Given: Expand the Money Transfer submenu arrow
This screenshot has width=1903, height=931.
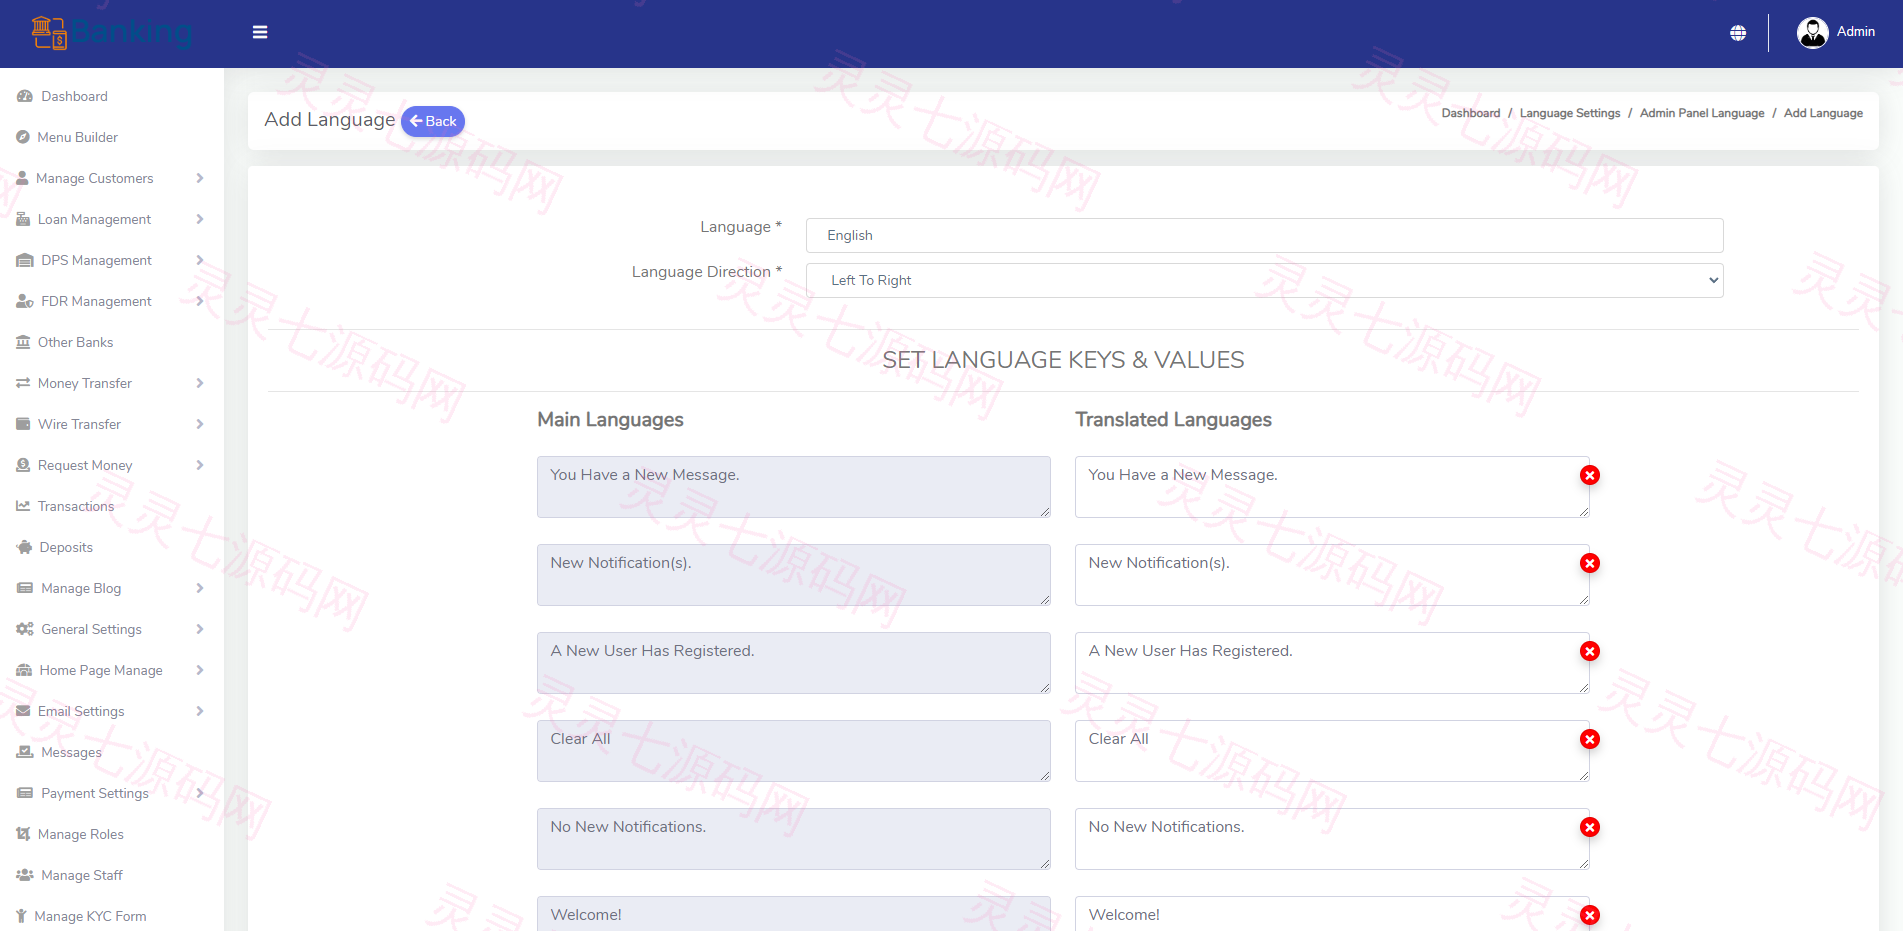Looking at the screenshot, I should [200, 383].
